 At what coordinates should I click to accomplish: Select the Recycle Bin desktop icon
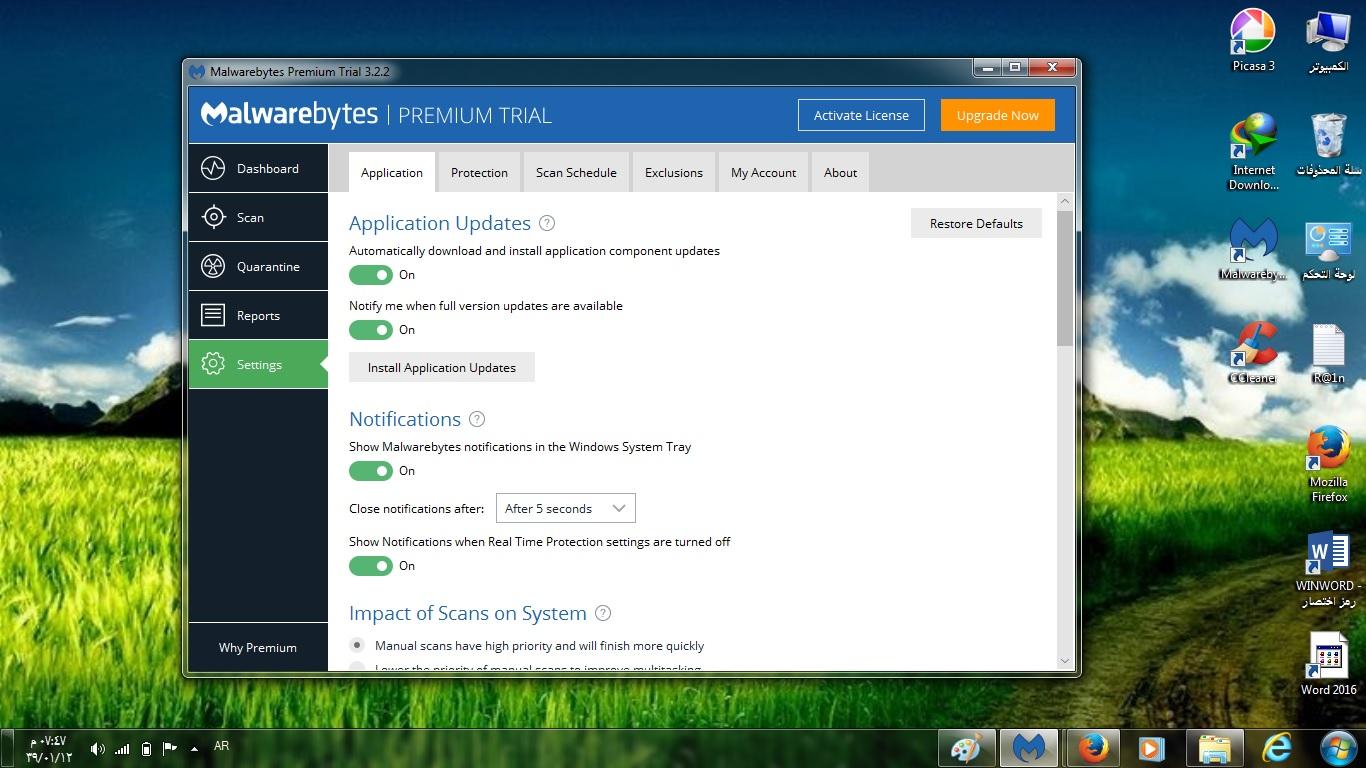(1328, 144)
